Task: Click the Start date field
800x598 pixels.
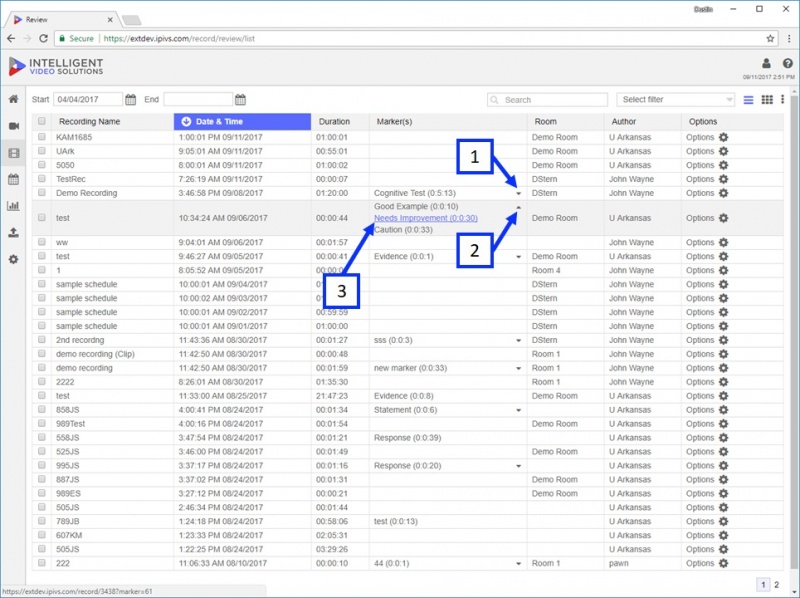Action: coord(88,99)
